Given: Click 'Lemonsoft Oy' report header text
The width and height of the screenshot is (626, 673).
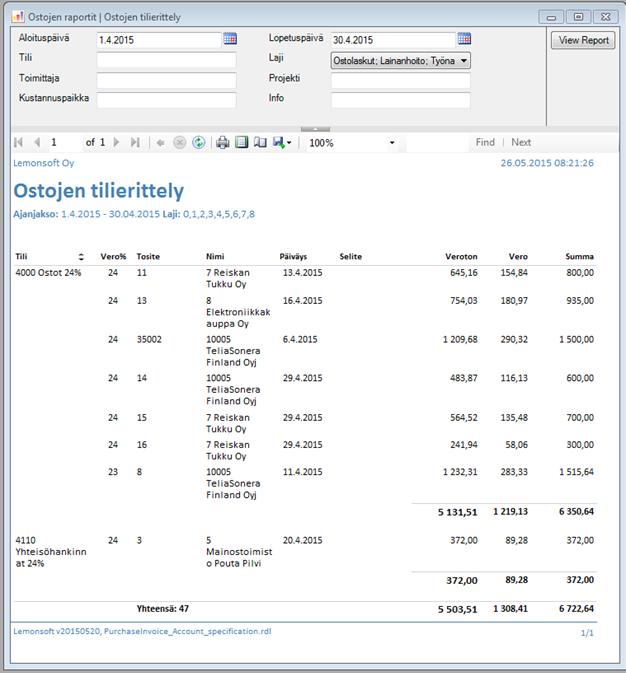Looking at the screenshot, I should pyautogui.click(x=44, y=163).
